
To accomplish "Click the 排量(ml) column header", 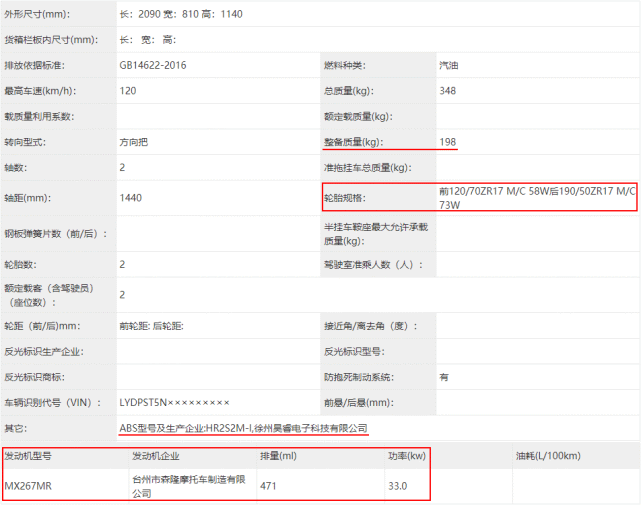I will (278, 456).
